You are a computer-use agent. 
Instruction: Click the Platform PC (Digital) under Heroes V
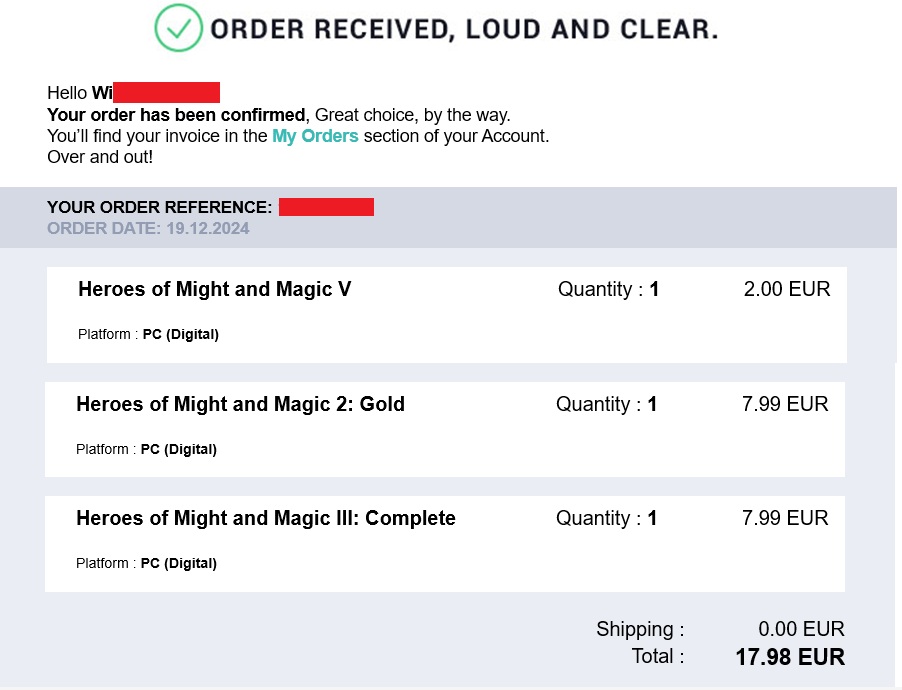(148, 334)
